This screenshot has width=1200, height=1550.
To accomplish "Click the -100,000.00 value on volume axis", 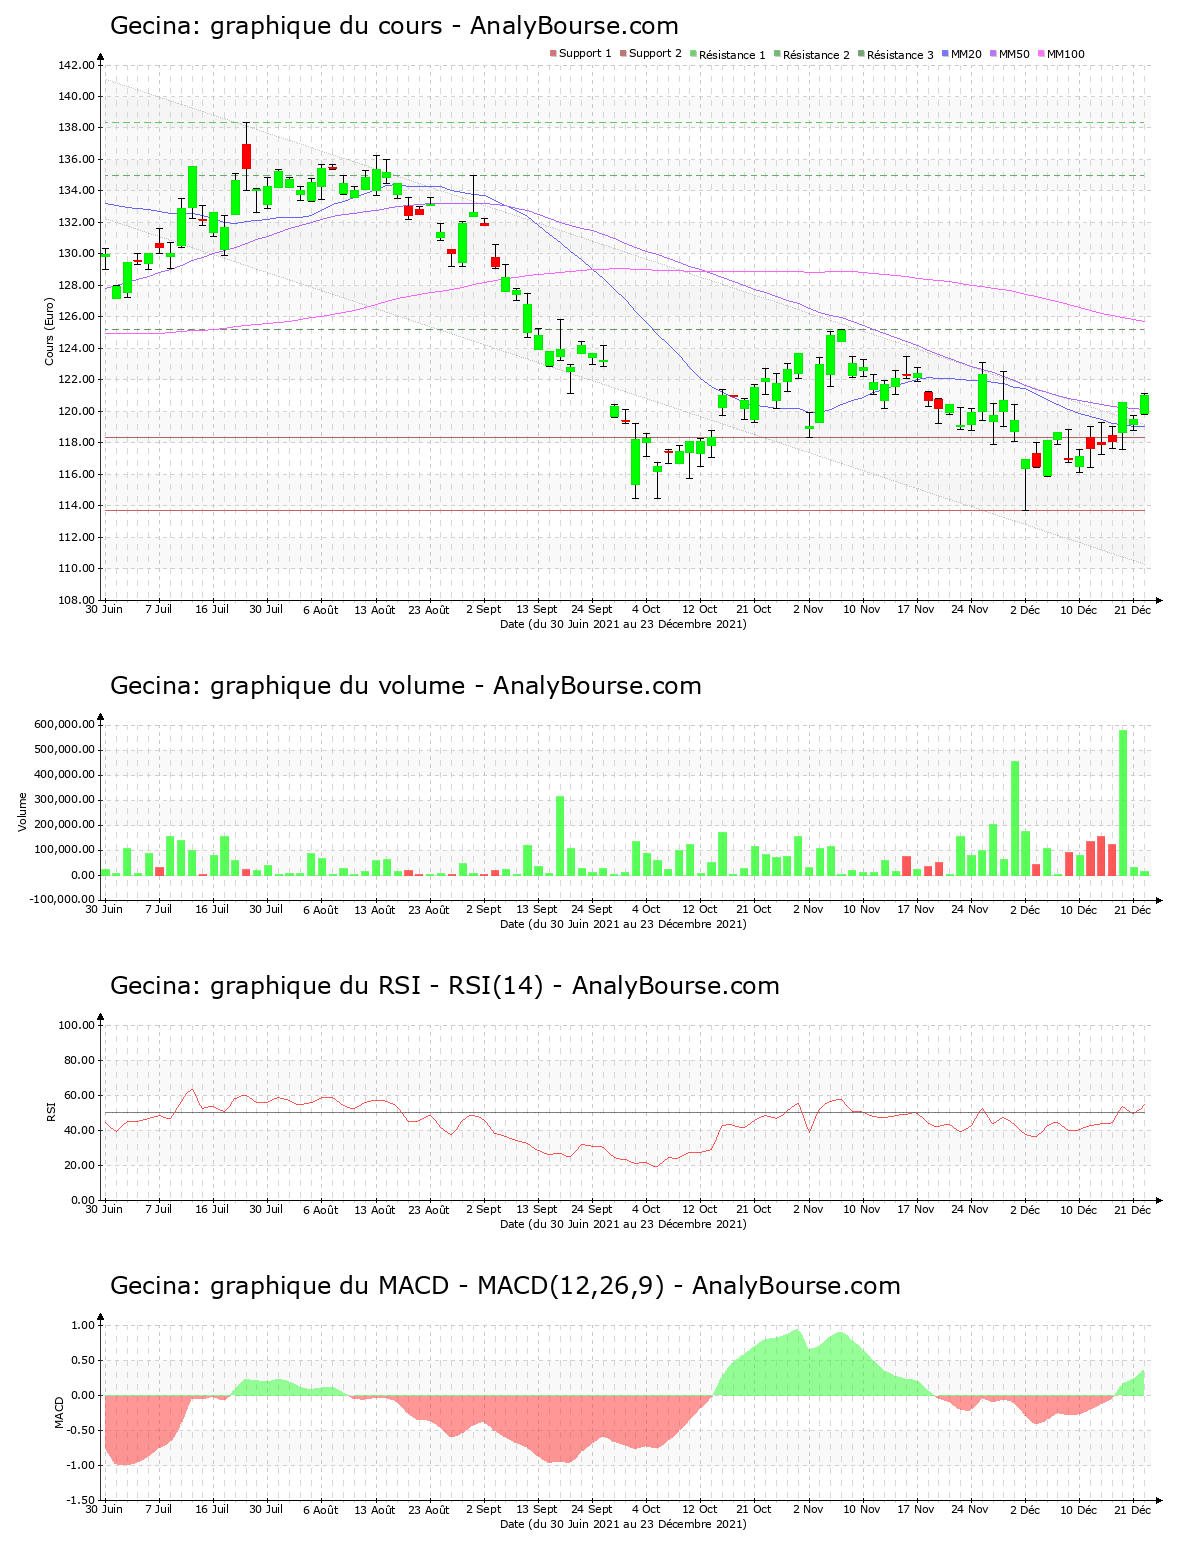I will [x=62, y=900].
